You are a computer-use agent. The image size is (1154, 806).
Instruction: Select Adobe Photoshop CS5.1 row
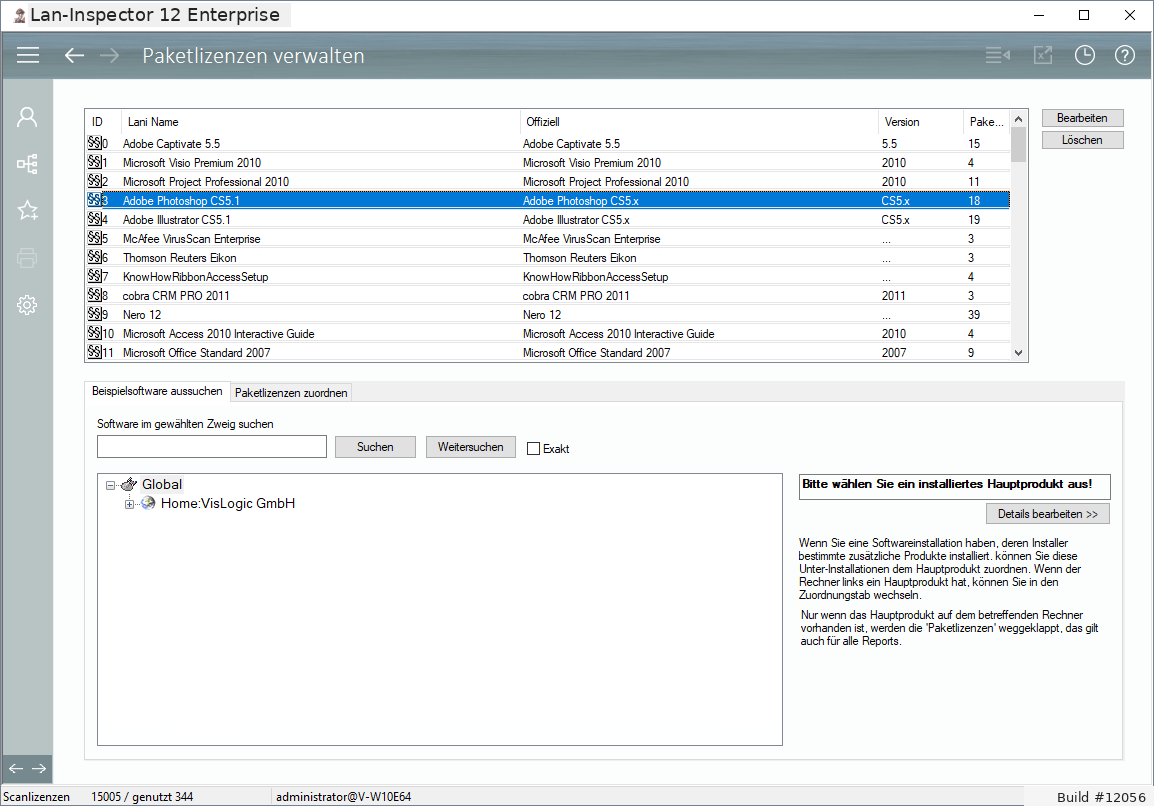[548, 200]
